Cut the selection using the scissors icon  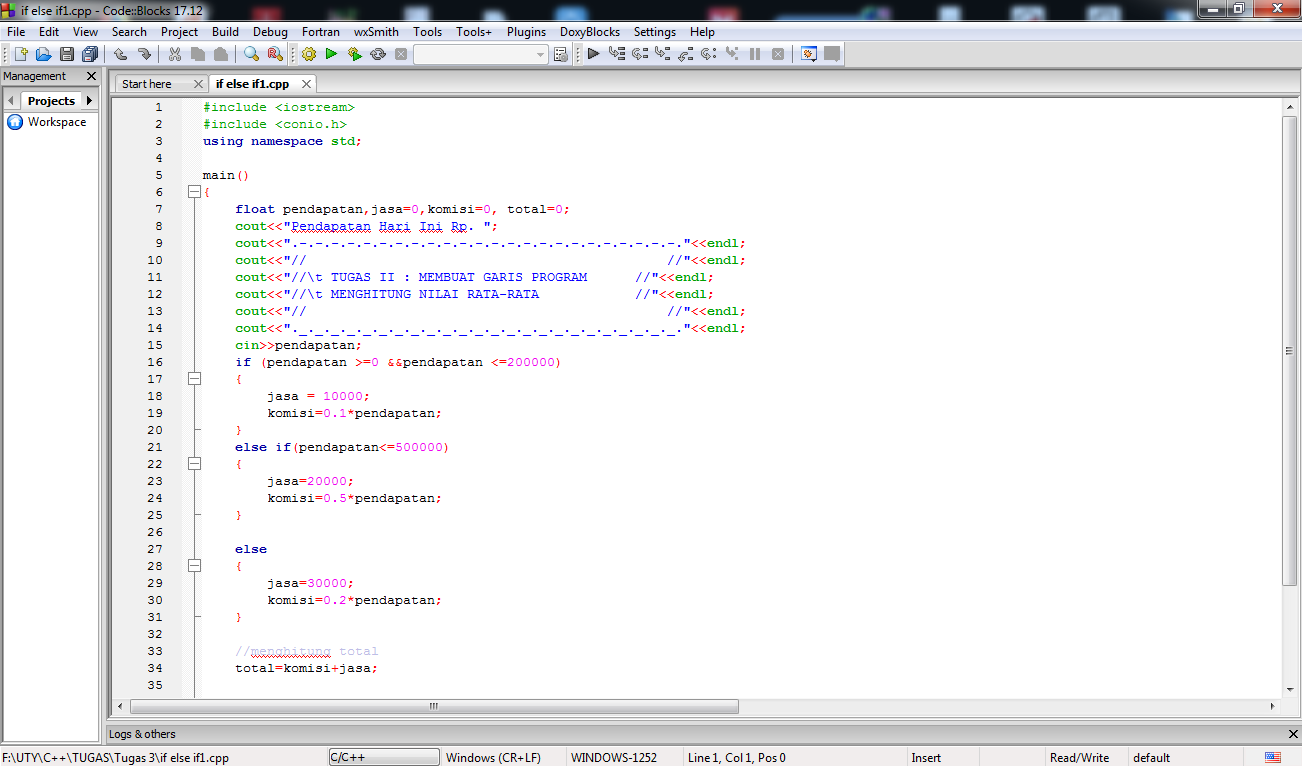174,54
